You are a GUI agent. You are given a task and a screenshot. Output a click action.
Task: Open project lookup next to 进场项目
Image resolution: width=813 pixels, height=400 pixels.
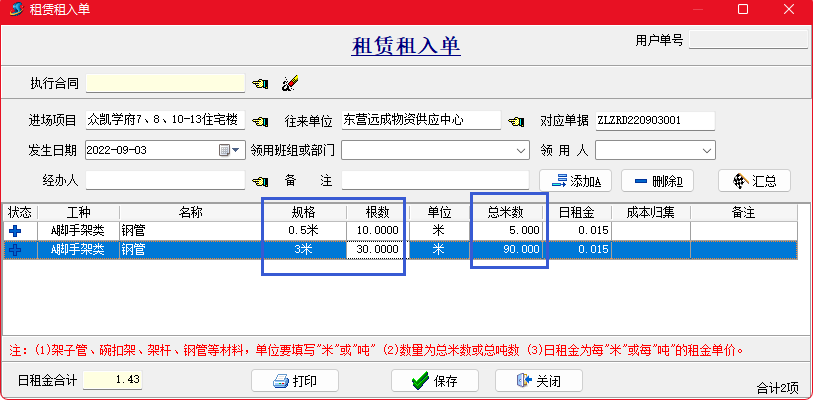coord(261,121)
